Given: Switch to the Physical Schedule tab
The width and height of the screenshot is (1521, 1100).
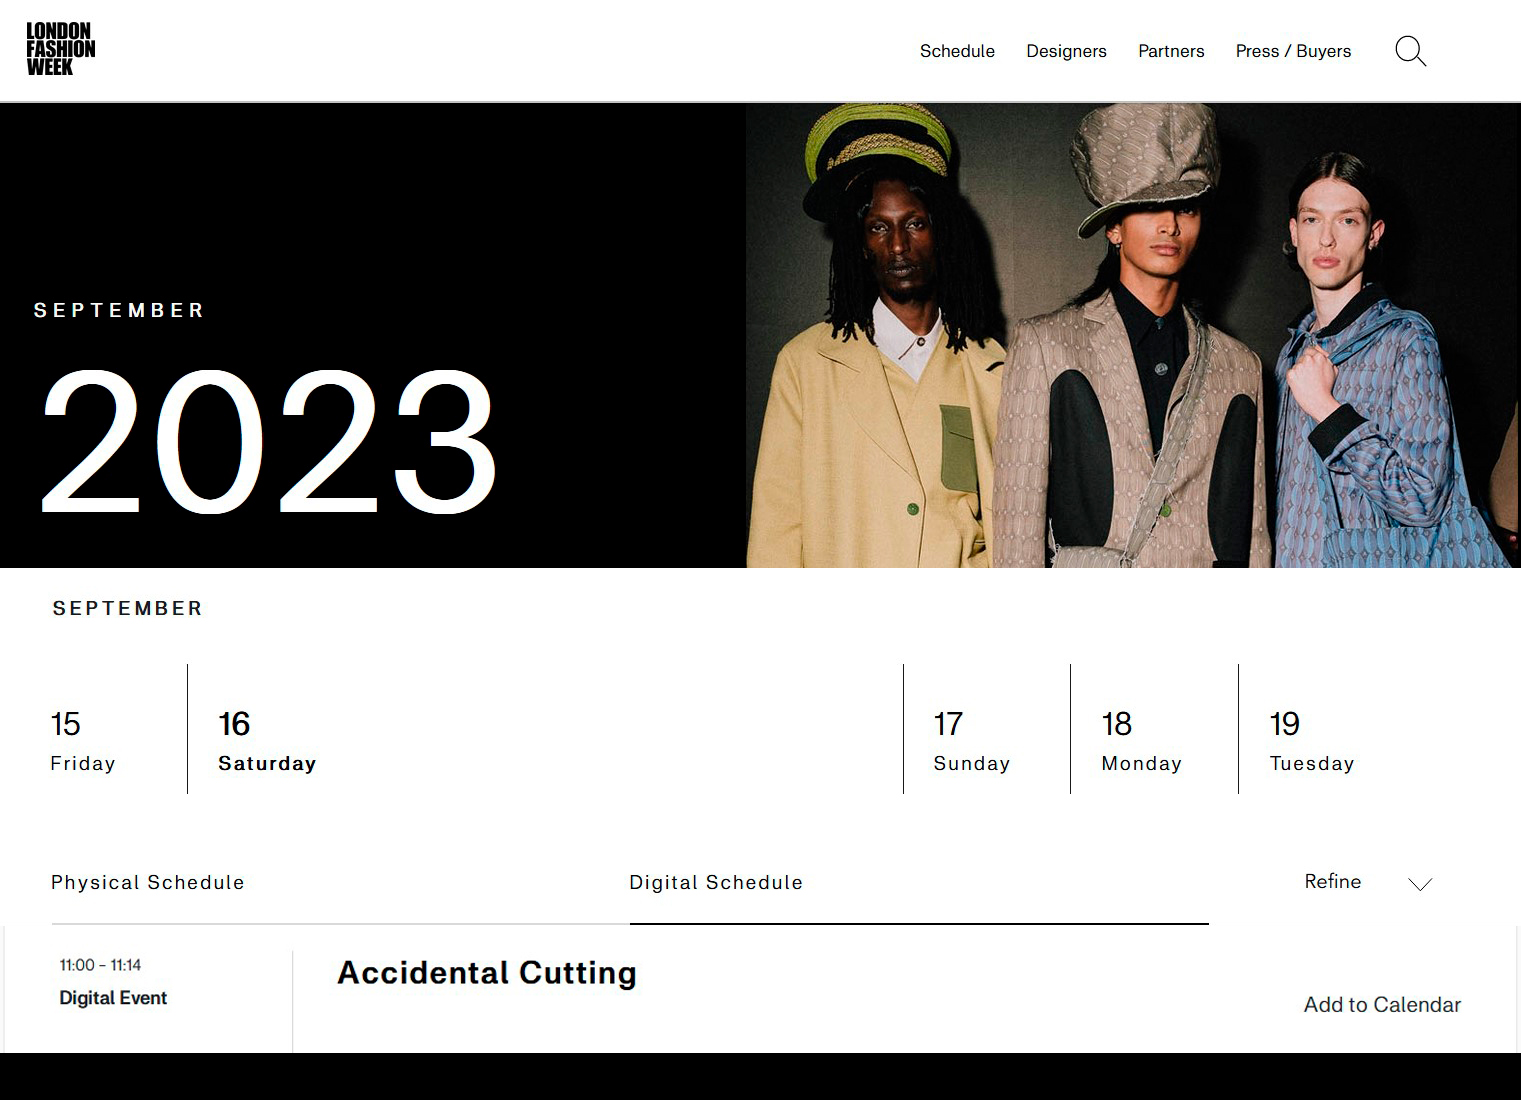Looking at the screenshot, I should [148, 882].
